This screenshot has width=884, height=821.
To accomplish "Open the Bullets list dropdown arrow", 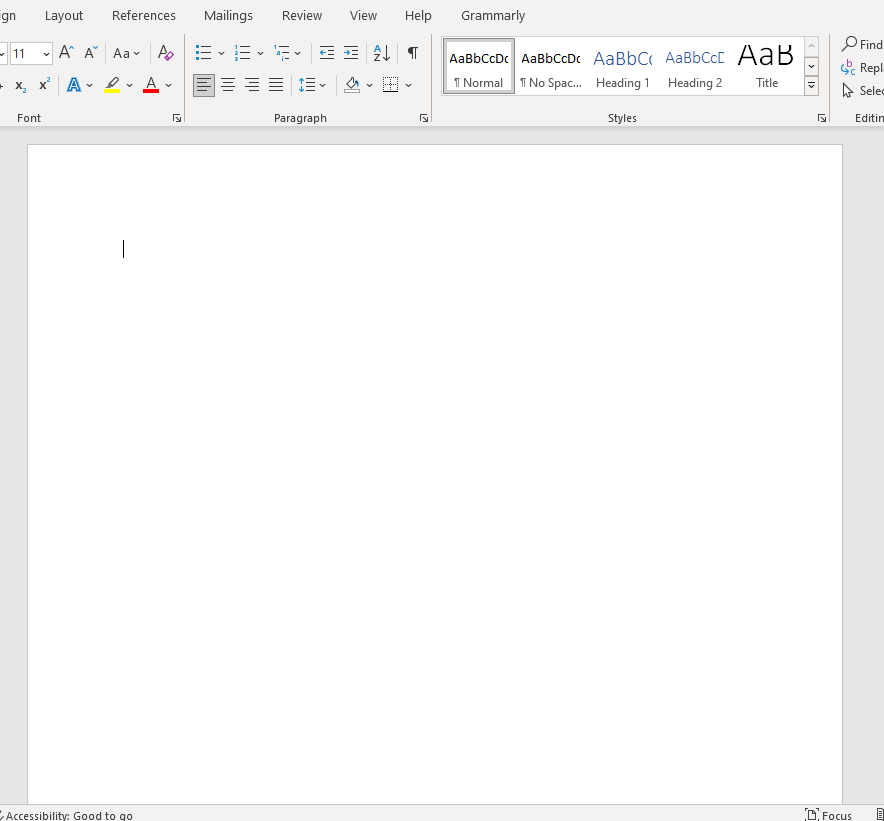I will point(221,52).
